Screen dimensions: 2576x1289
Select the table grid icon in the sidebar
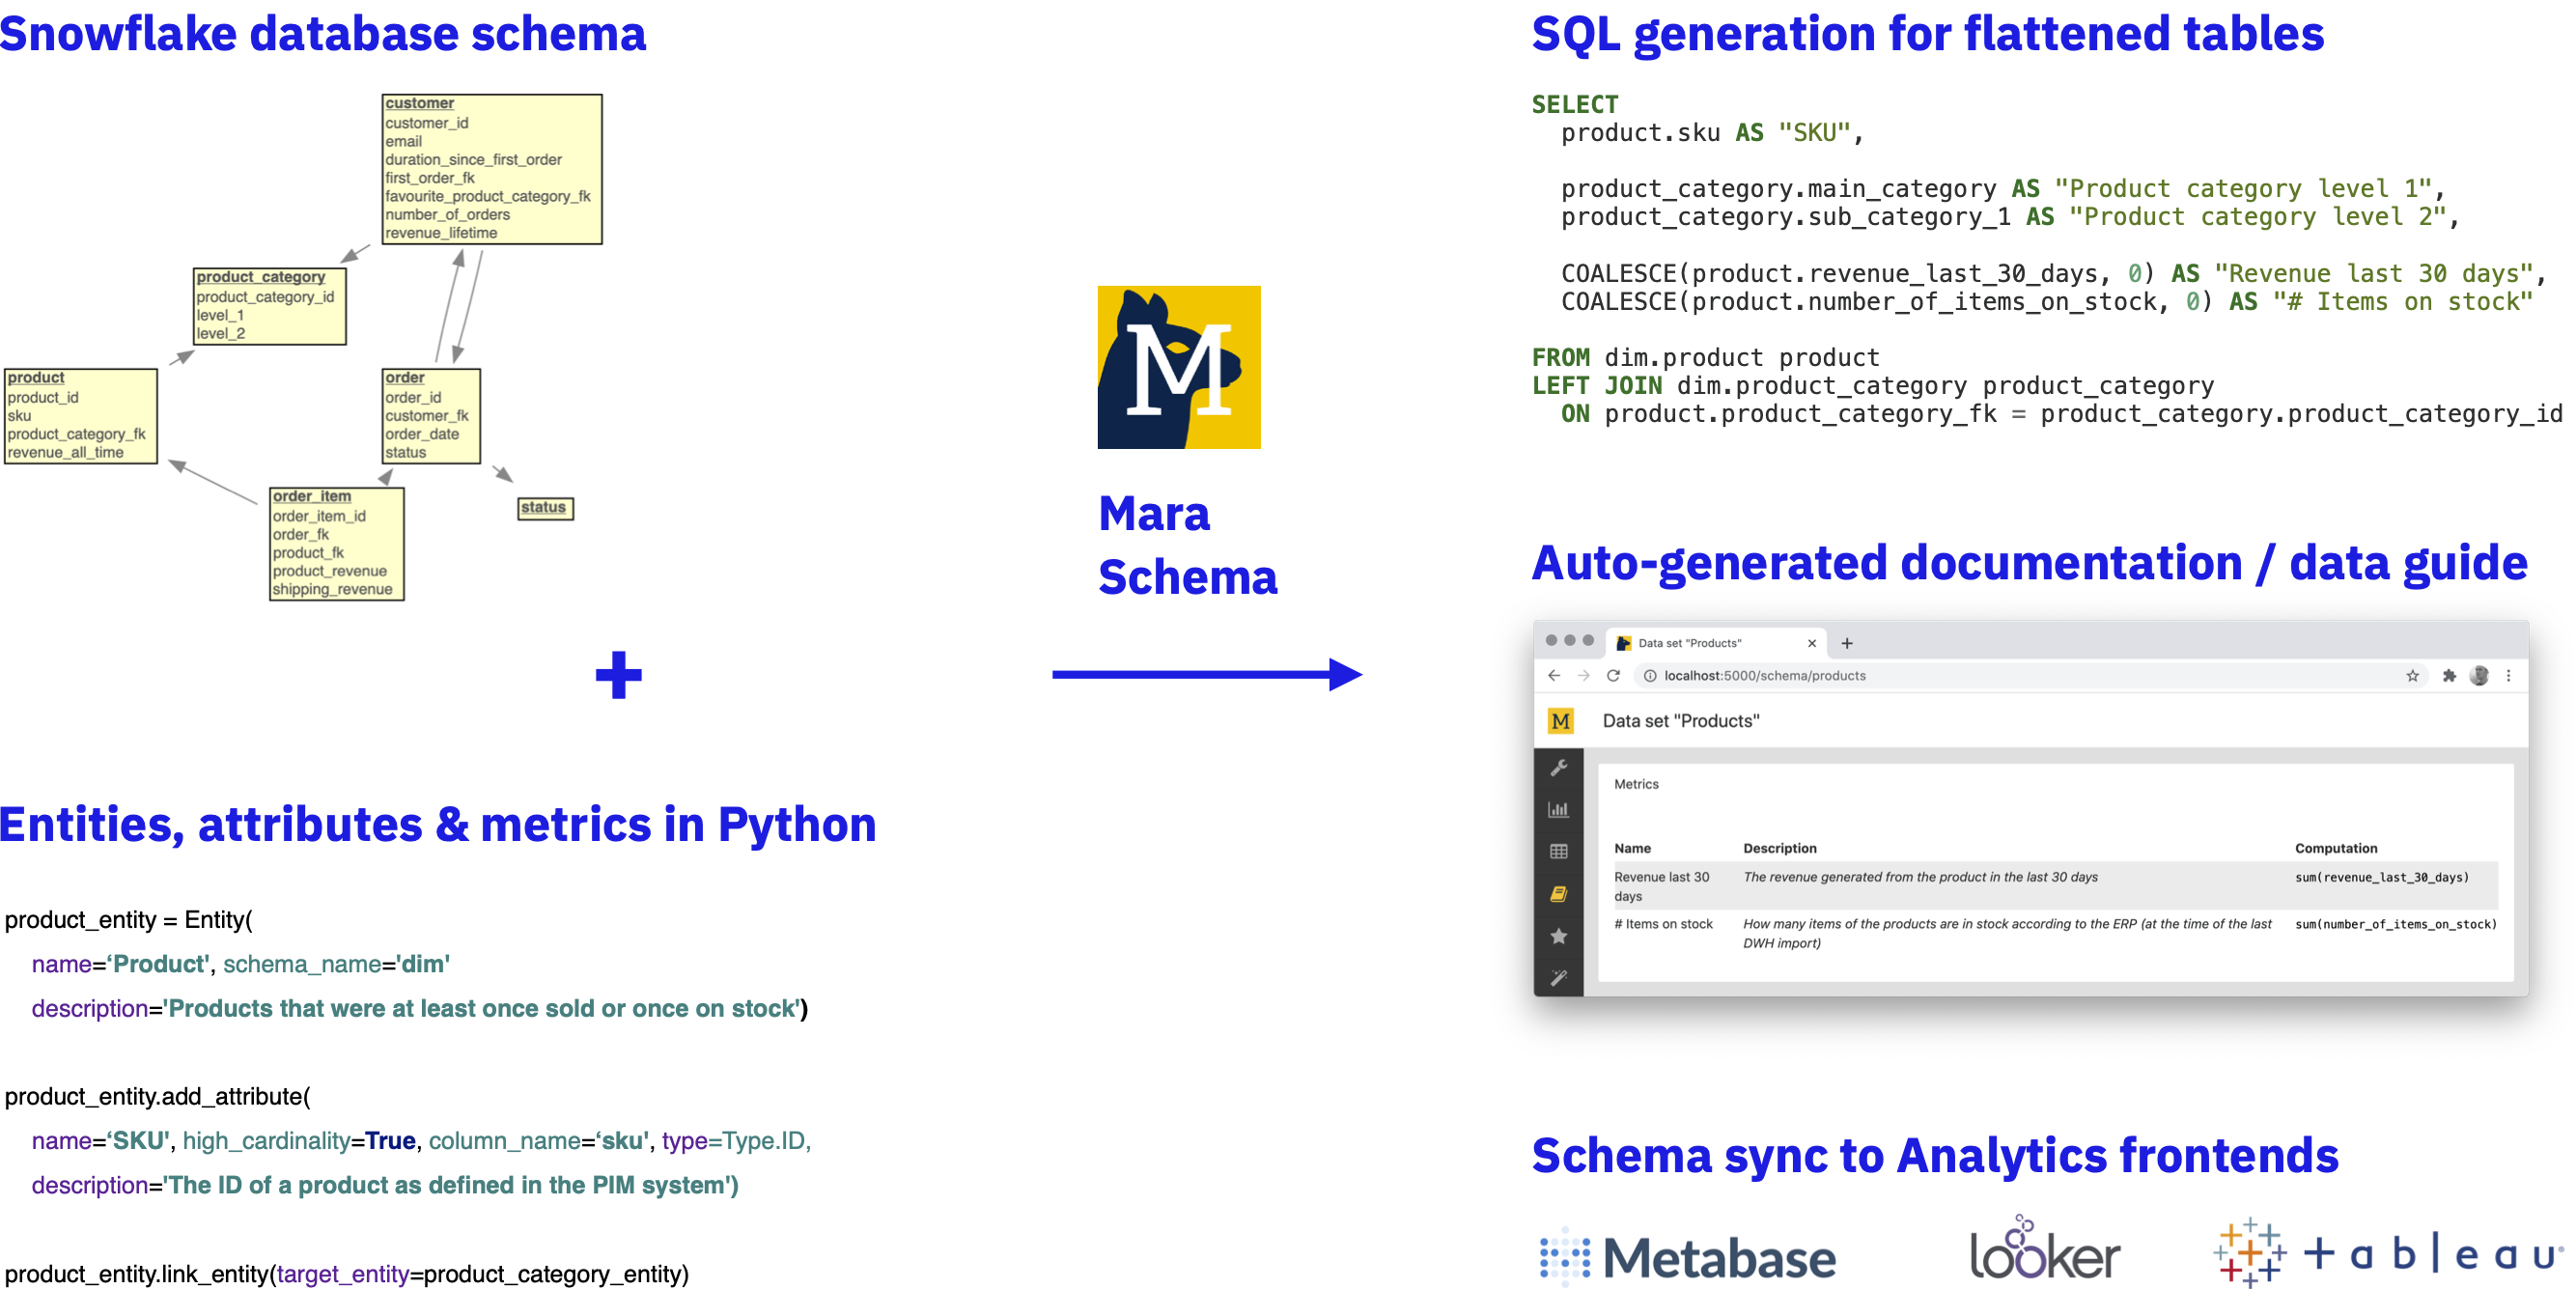(1560, 853)
